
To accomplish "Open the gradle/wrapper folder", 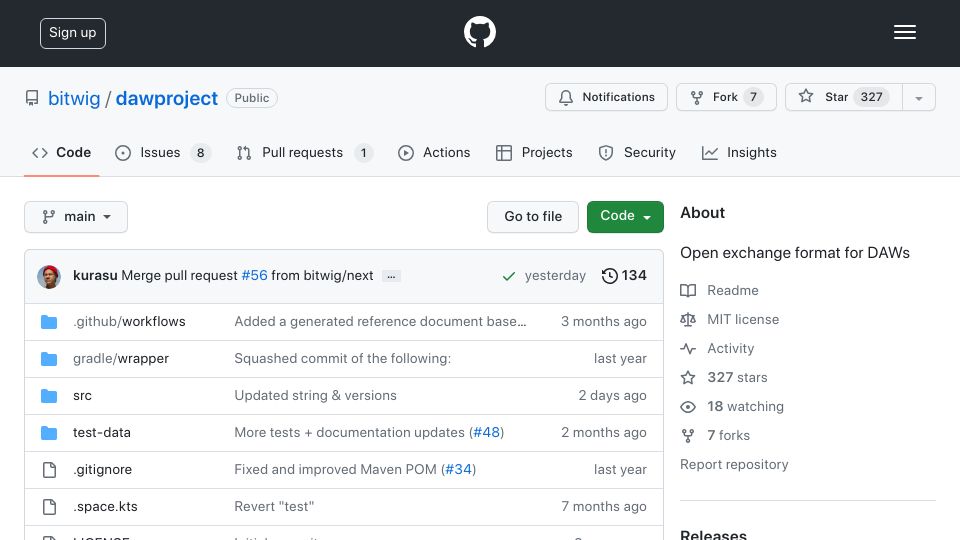I will click(121, 359).
